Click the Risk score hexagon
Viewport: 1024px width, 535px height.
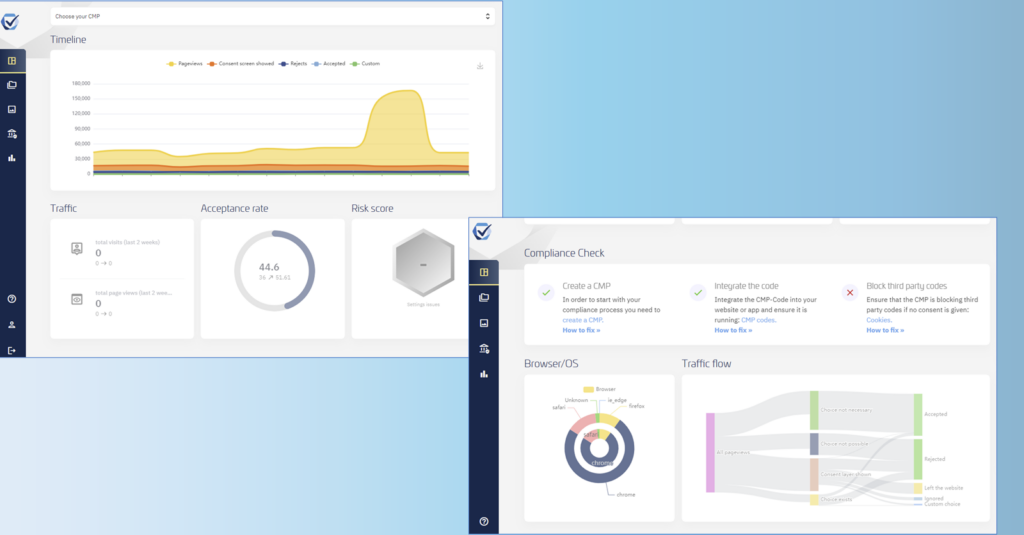[423, 264]
